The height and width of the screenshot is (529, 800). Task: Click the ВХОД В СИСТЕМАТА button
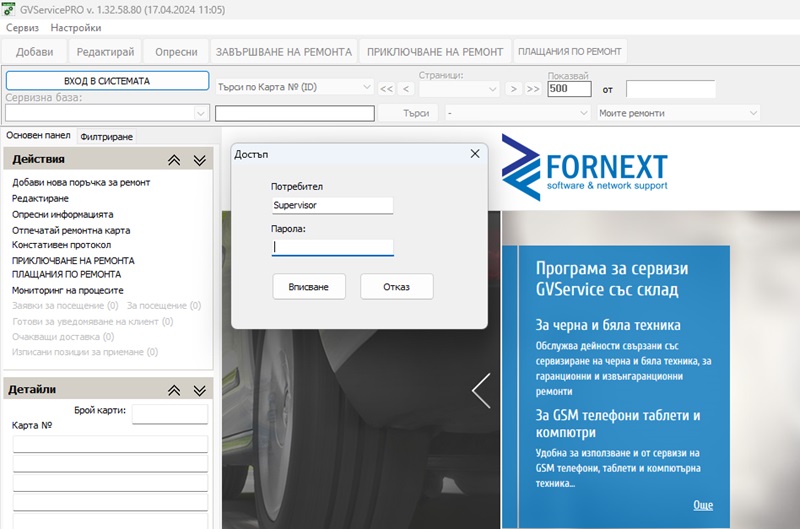107,81
